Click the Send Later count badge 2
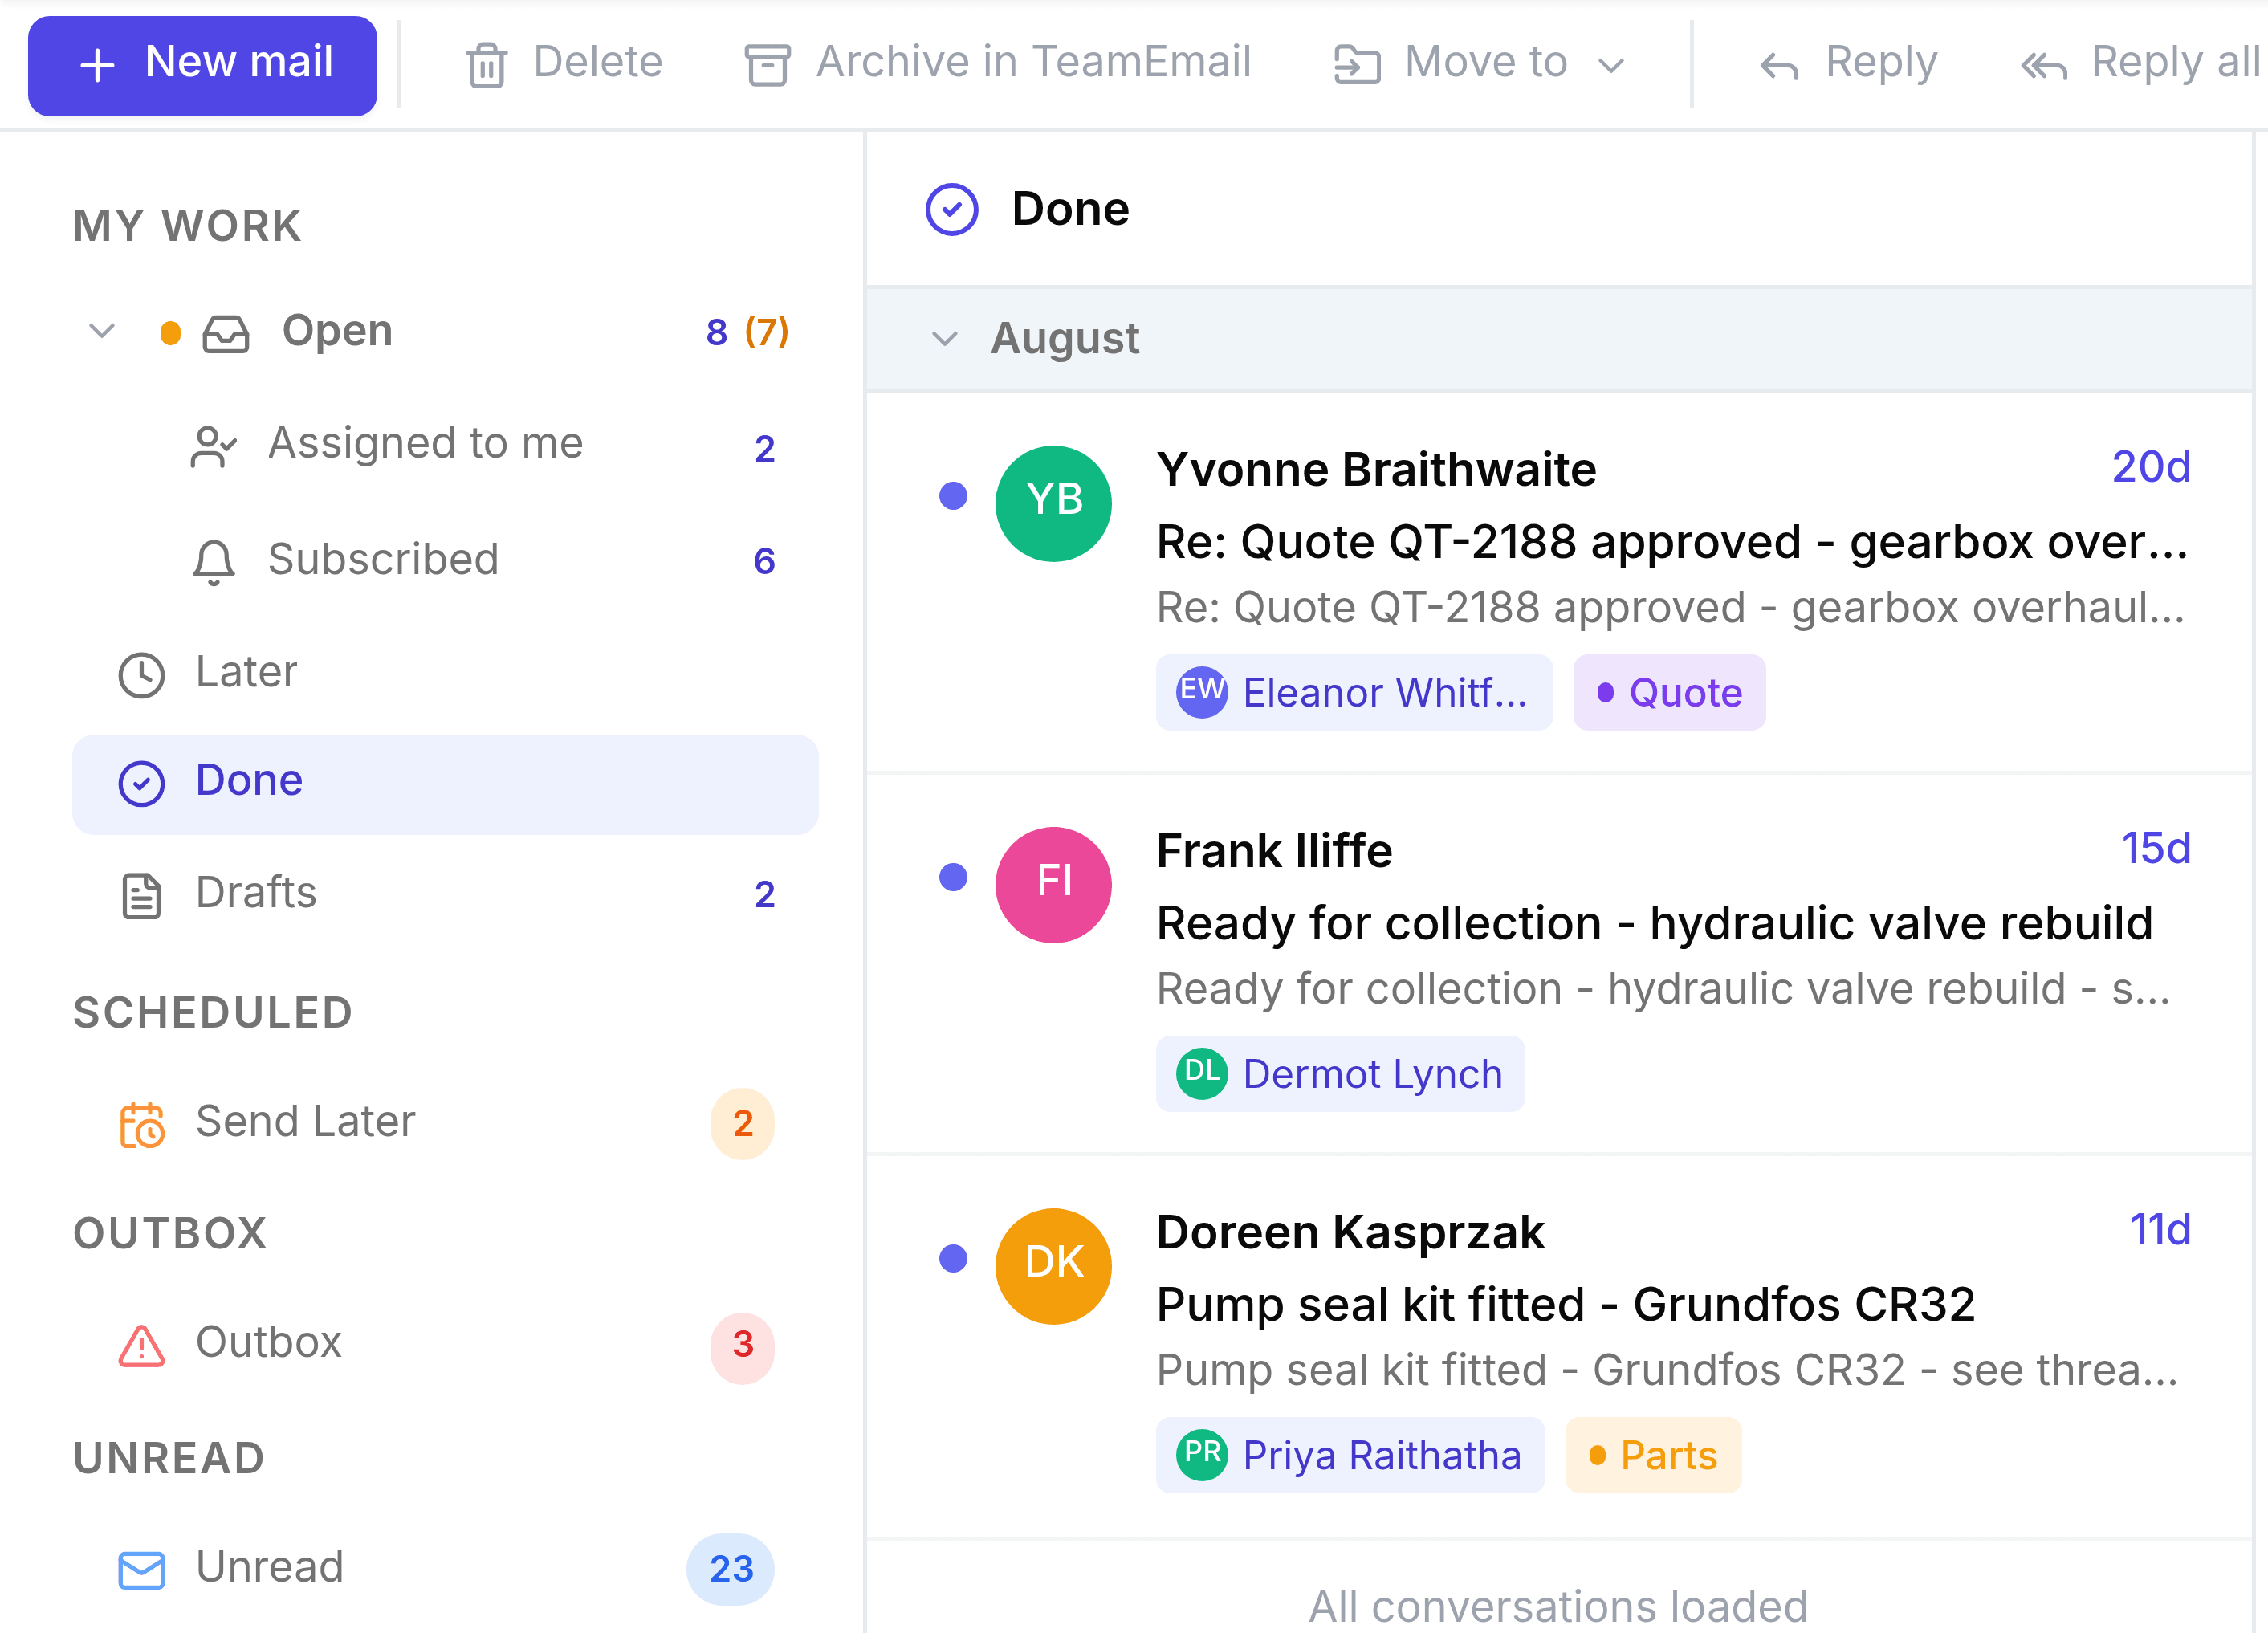Screen dimensions: 2268x1633 coord(742,1124)
